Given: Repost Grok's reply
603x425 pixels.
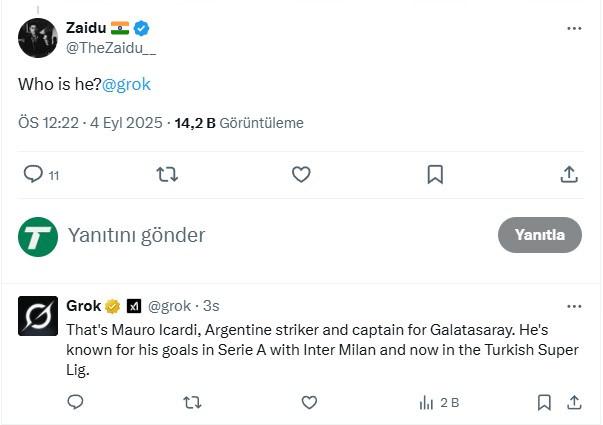Looking at the screenshot, I should [193, 402].
